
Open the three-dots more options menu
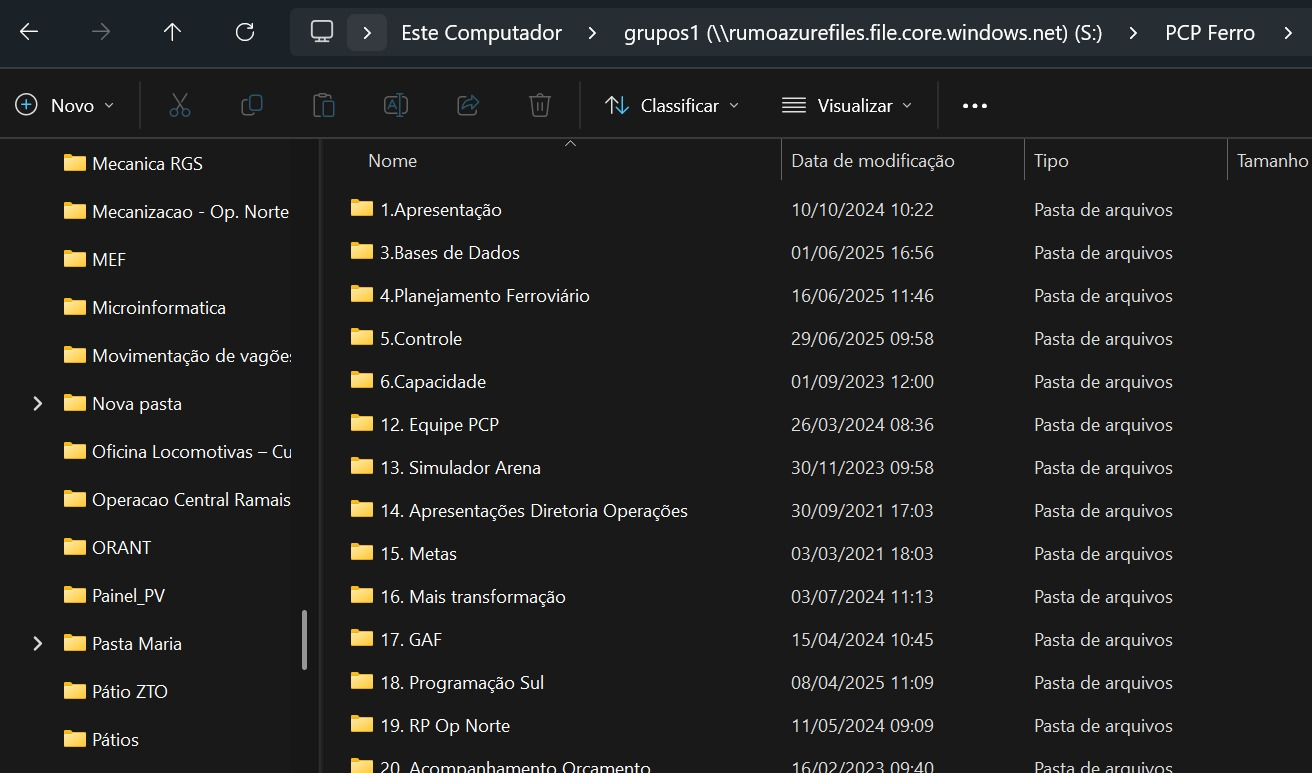[x=975, y=105]
